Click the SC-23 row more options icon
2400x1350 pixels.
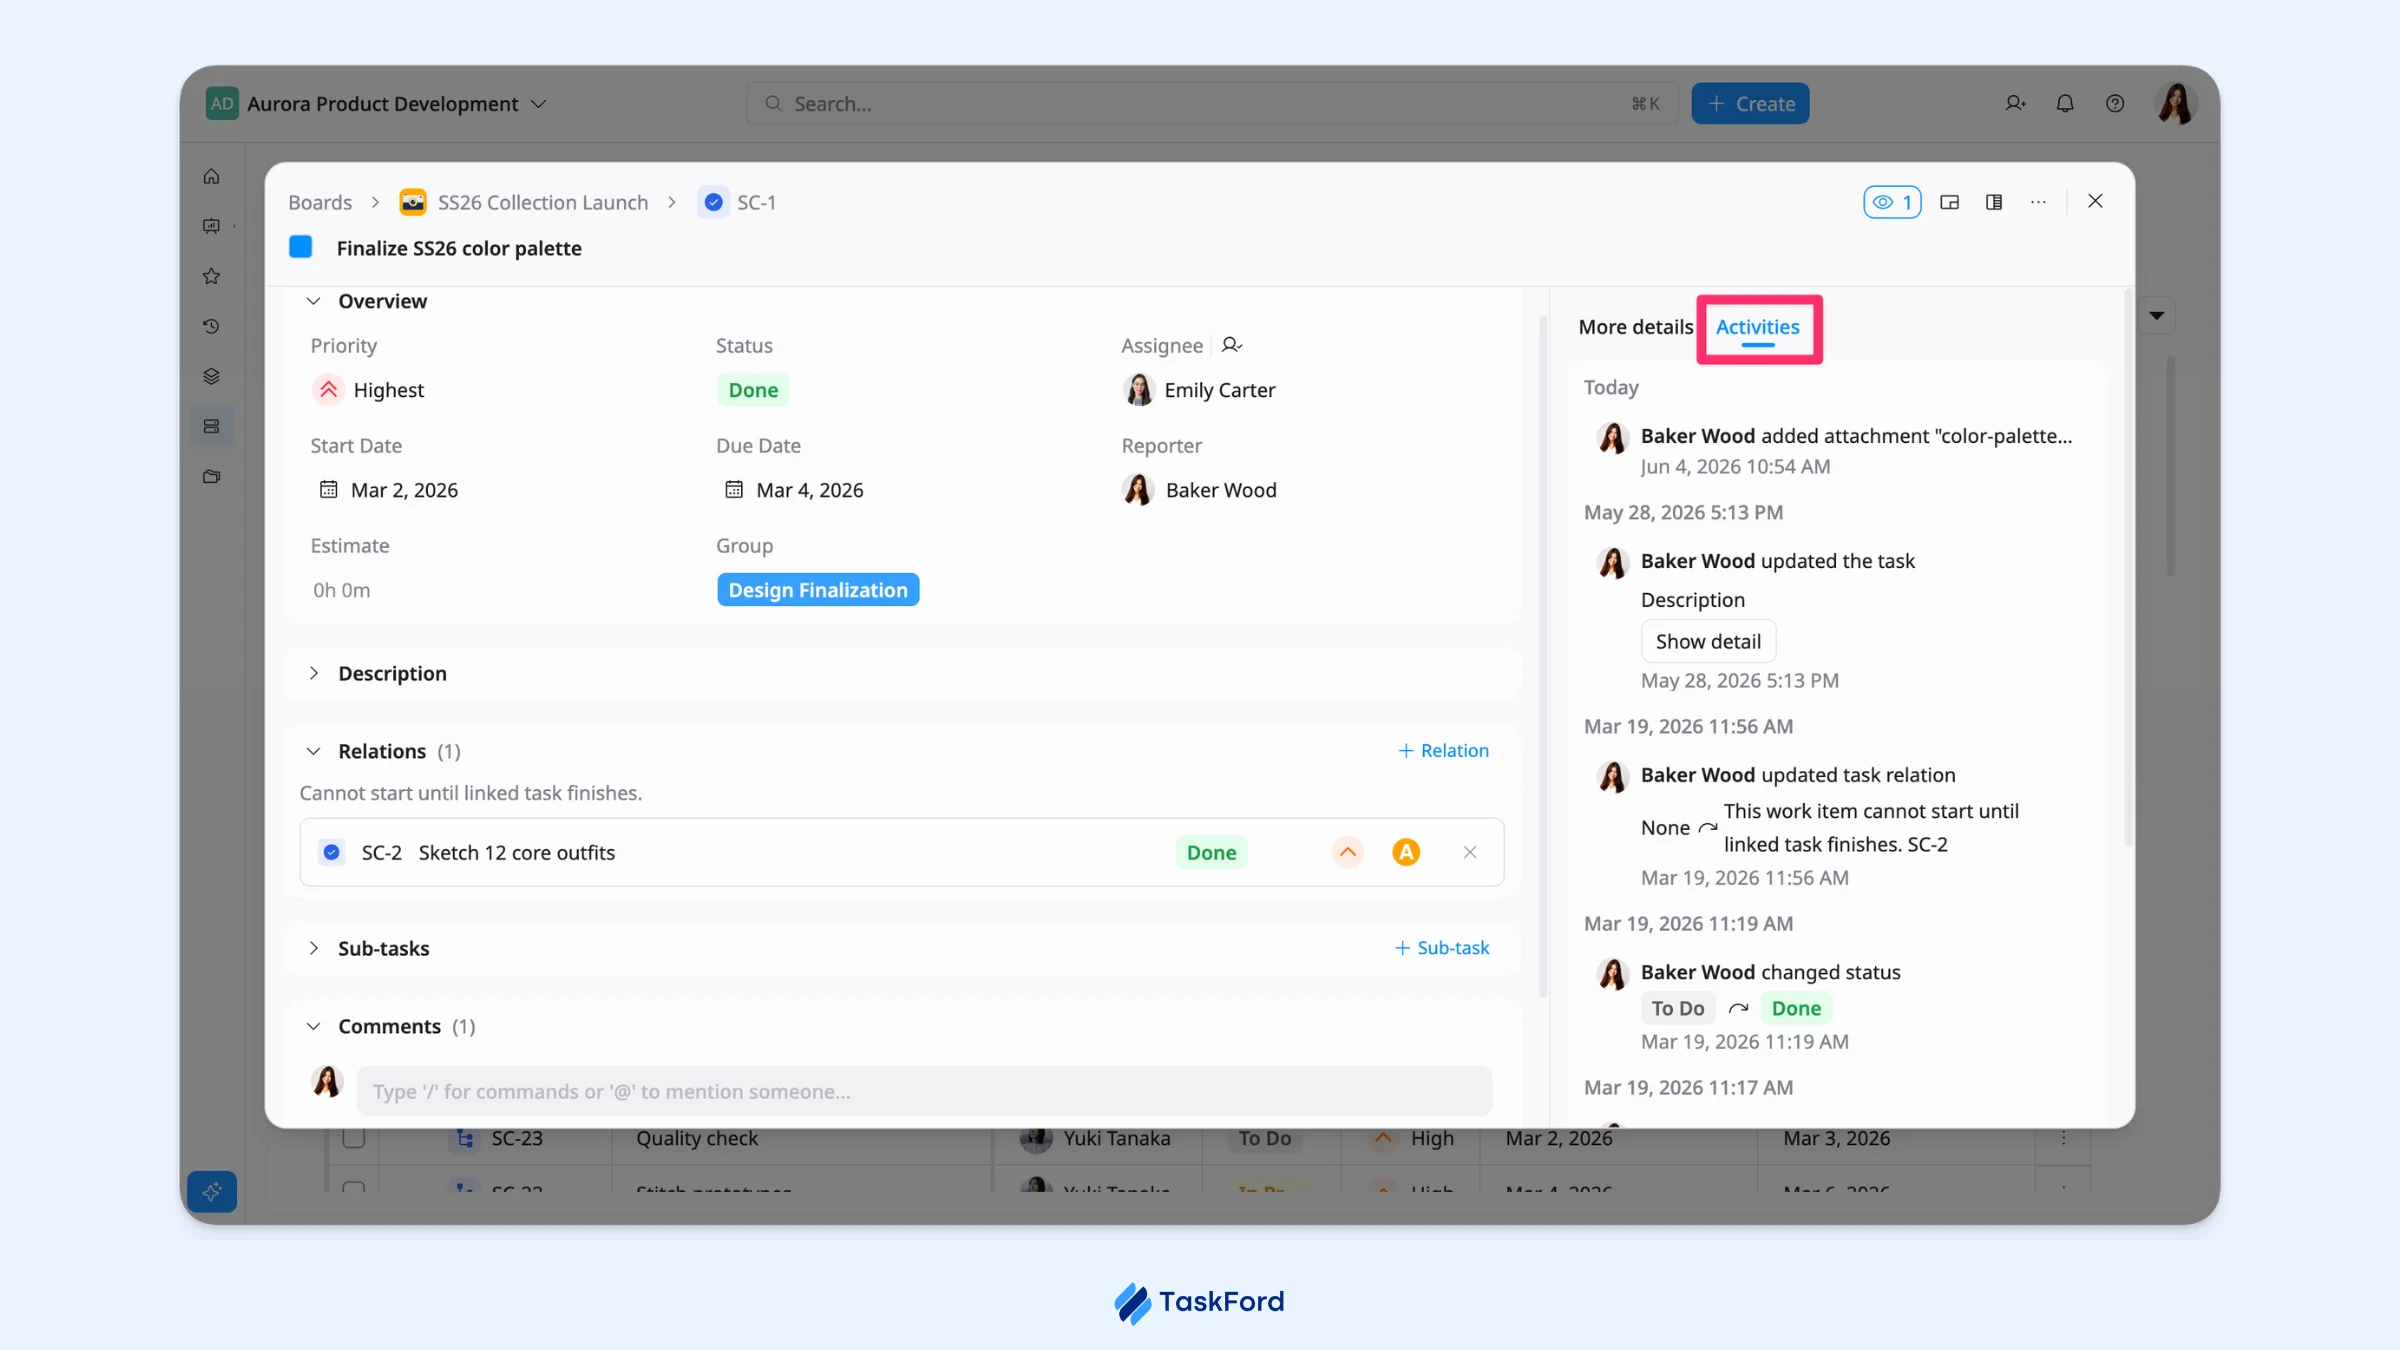point(2063,1138)
